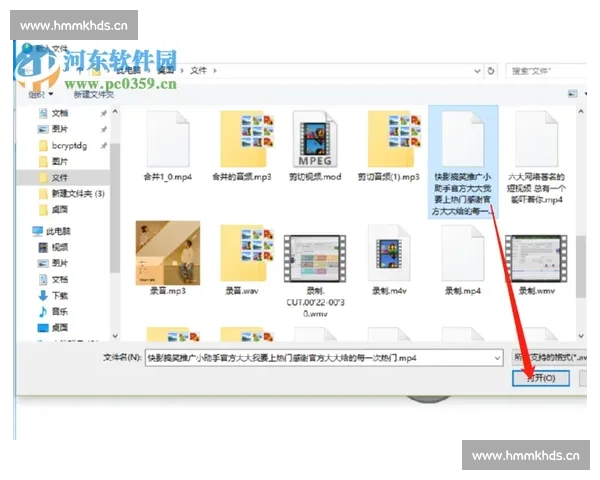Click the 搜索"文件" search box
The width and height of the screenshot is (600, 480).
click(546, 71)
